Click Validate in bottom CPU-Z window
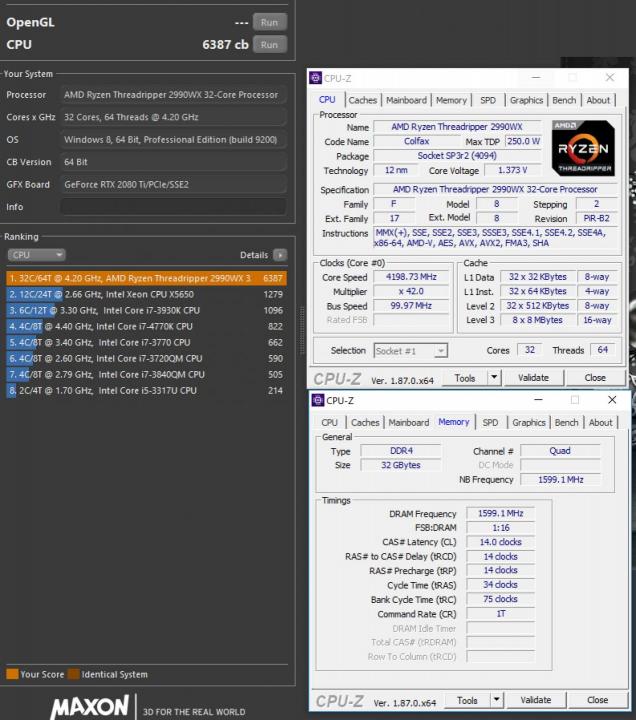Viewport: 636px width, 720px height. [x=536, y=700]
